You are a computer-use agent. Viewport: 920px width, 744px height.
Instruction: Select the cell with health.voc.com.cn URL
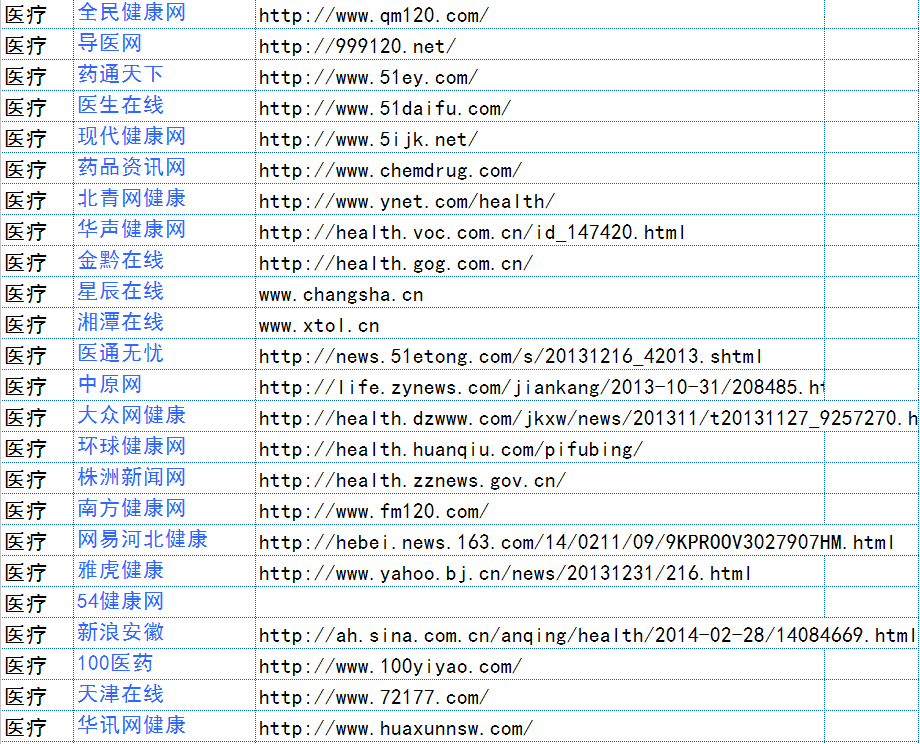pos(540,231)
